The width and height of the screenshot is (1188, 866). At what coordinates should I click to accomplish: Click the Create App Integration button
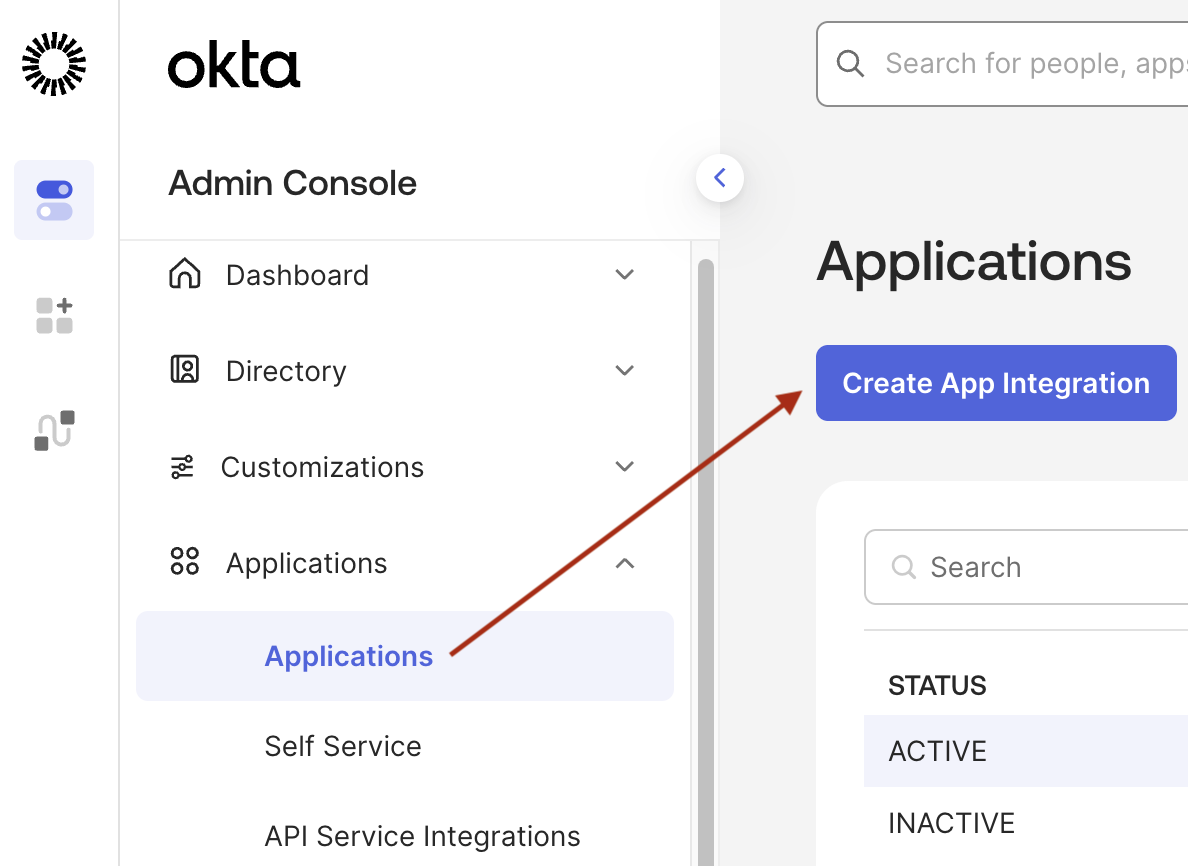pyautogui.click(x=995, y=383)
